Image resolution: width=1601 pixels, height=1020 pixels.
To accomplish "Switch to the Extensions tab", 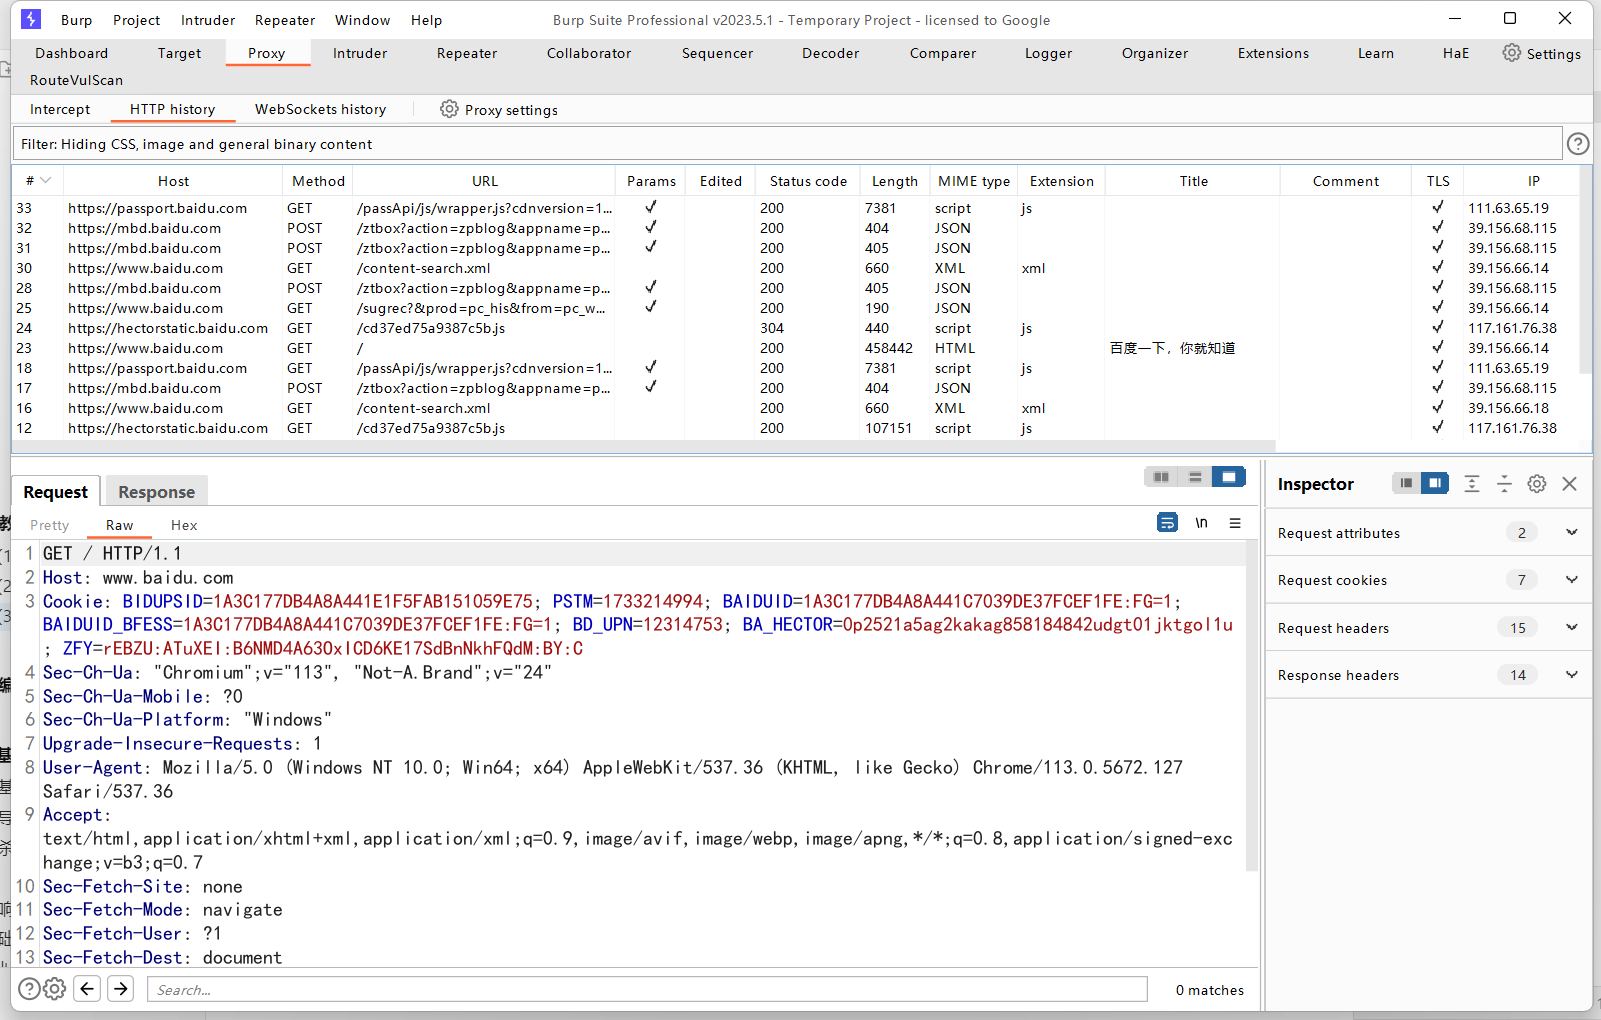I will 1273,53.
